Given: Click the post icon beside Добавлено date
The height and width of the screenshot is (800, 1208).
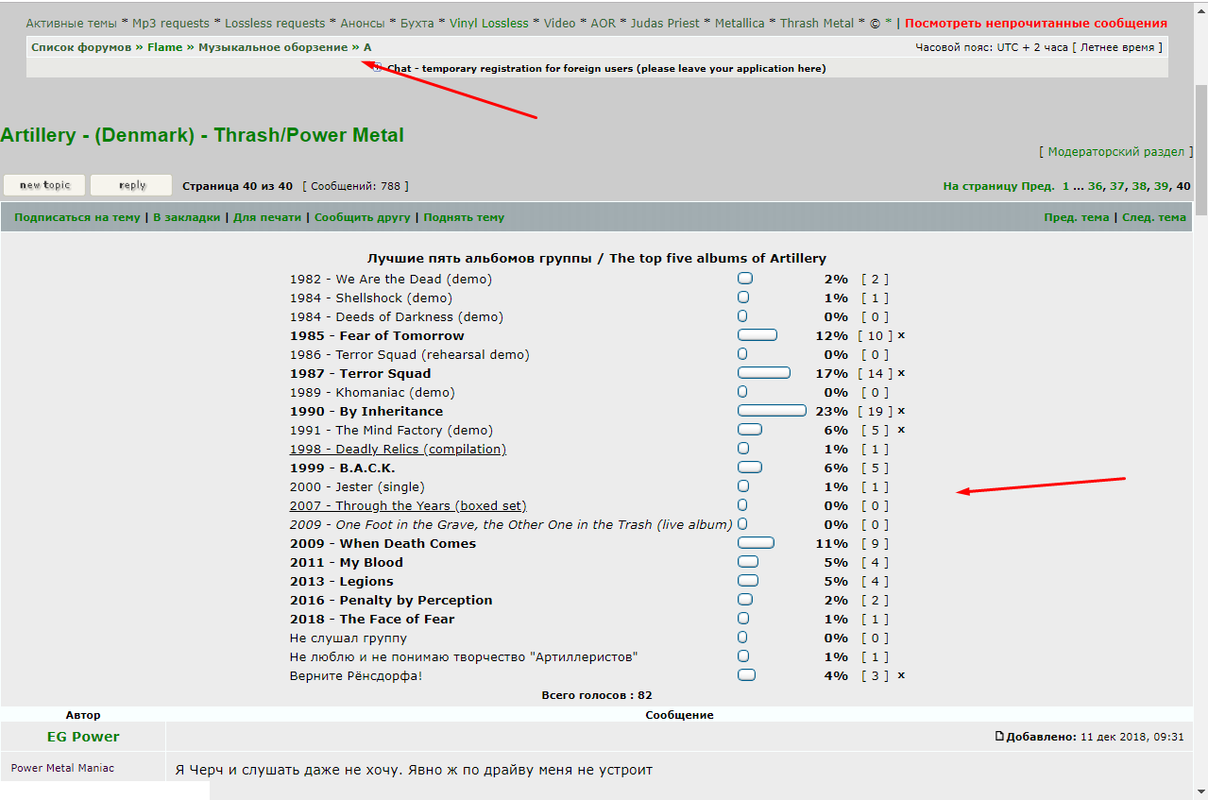Looking at the screenshot, I should coord(999,737).
